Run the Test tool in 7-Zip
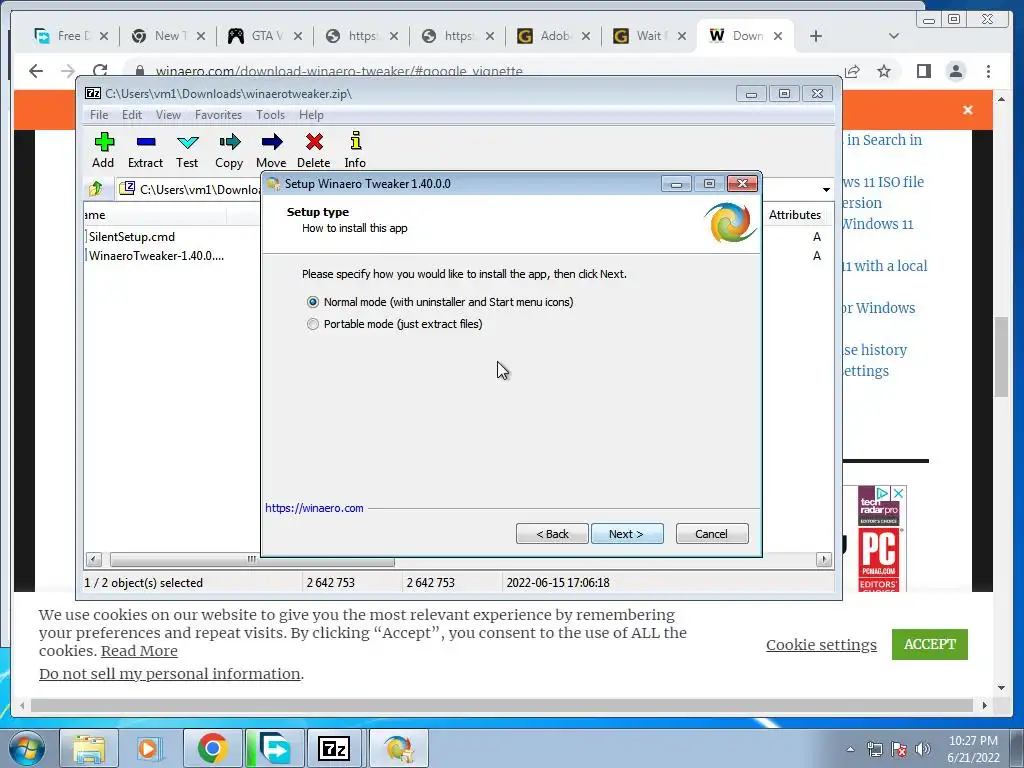1024x768 pixels. point(187,142)
